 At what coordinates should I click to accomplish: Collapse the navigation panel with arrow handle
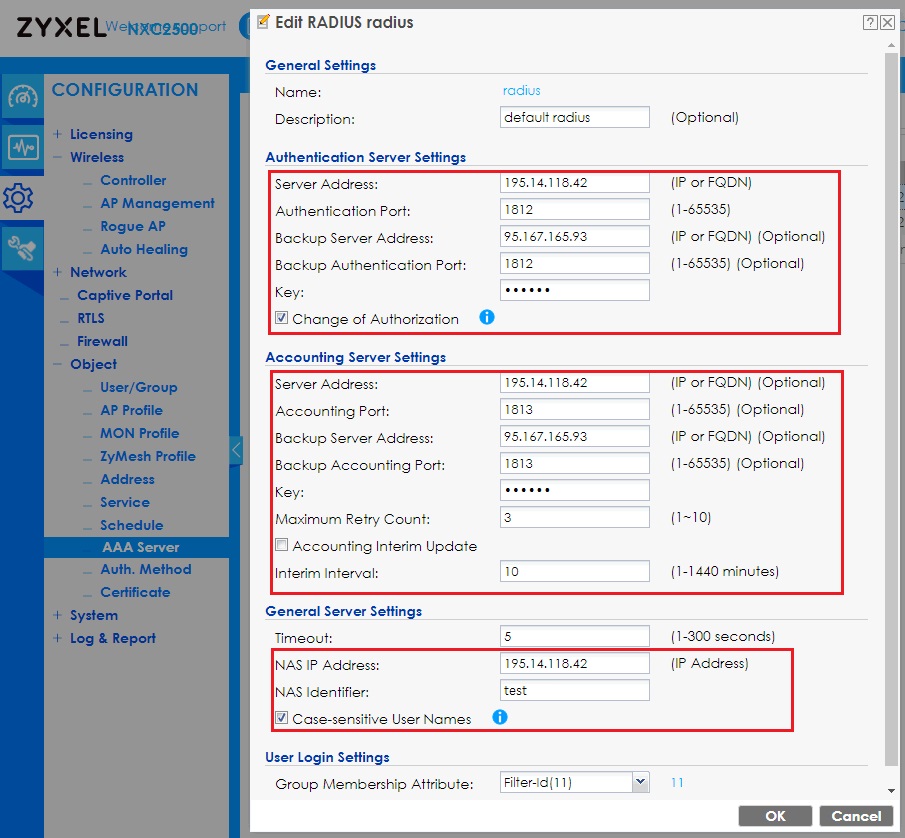coord(236,451)
